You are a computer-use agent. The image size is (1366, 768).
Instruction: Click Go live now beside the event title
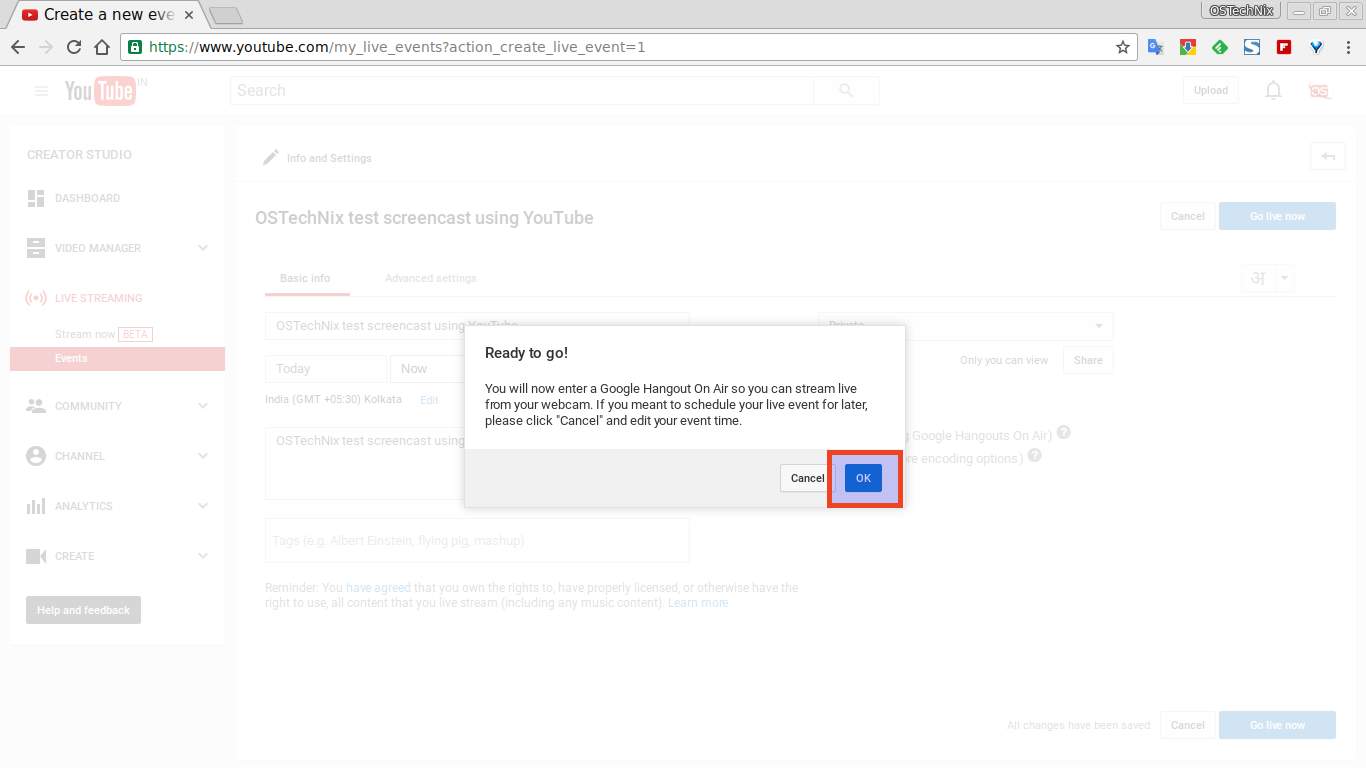click(1277, 216)
